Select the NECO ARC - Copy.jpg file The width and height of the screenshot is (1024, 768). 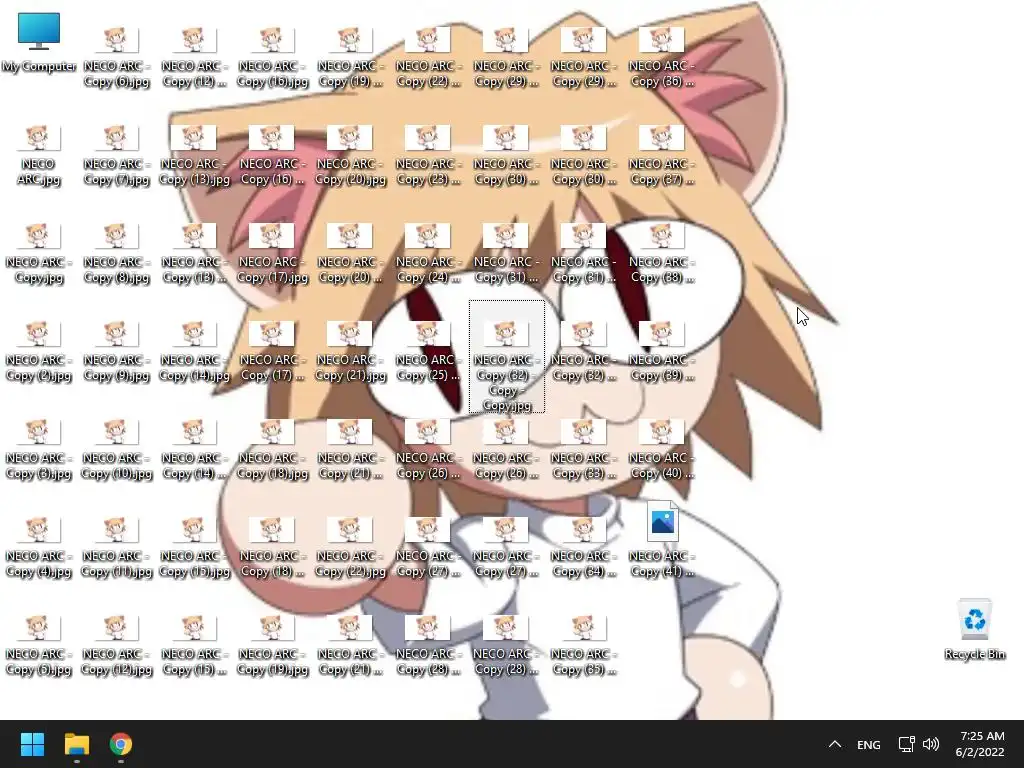click(x=38, y=253)
